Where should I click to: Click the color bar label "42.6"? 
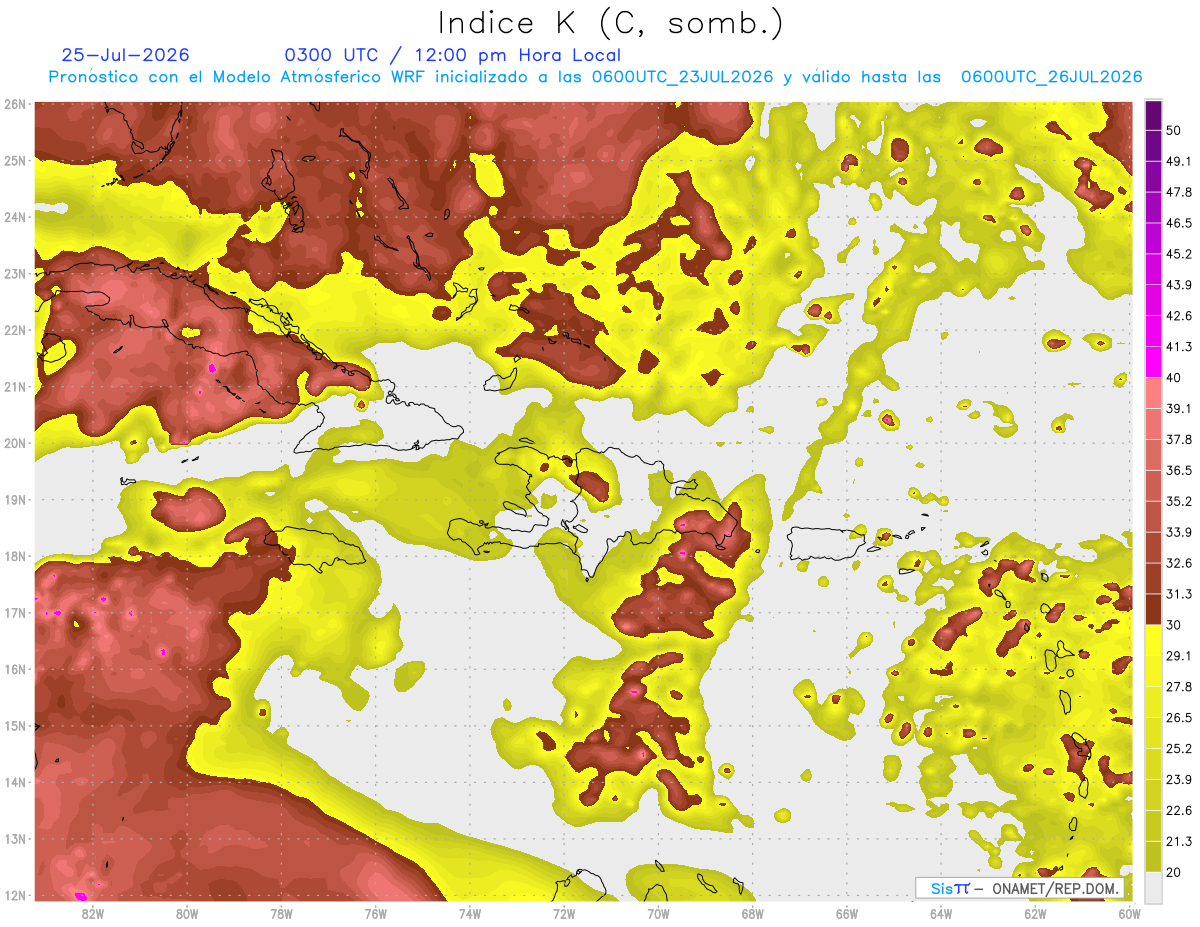(1179, 316)
